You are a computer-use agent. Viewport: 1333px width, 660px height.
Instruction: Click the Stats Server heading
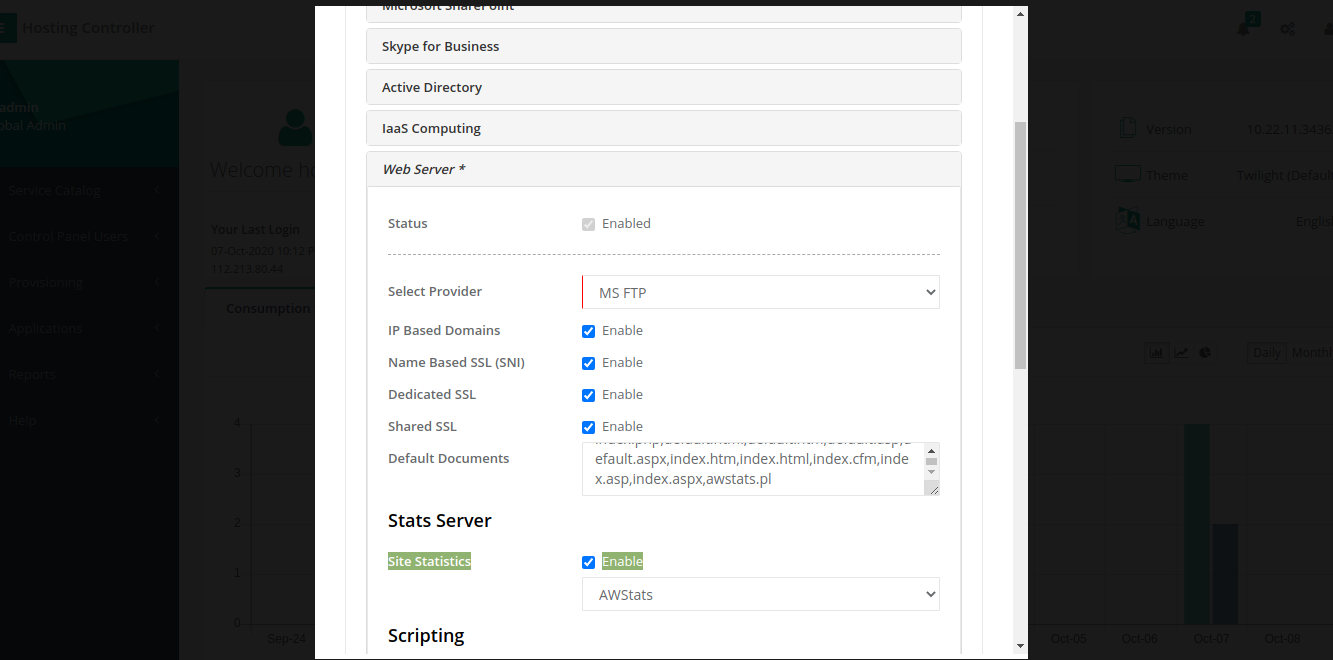(x=440, y=521)
